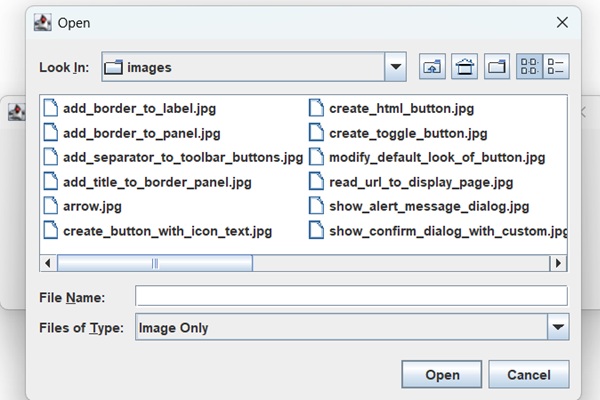Select read_url_to_display_page.jpg
600x400 pixels.
click(421, 182)
